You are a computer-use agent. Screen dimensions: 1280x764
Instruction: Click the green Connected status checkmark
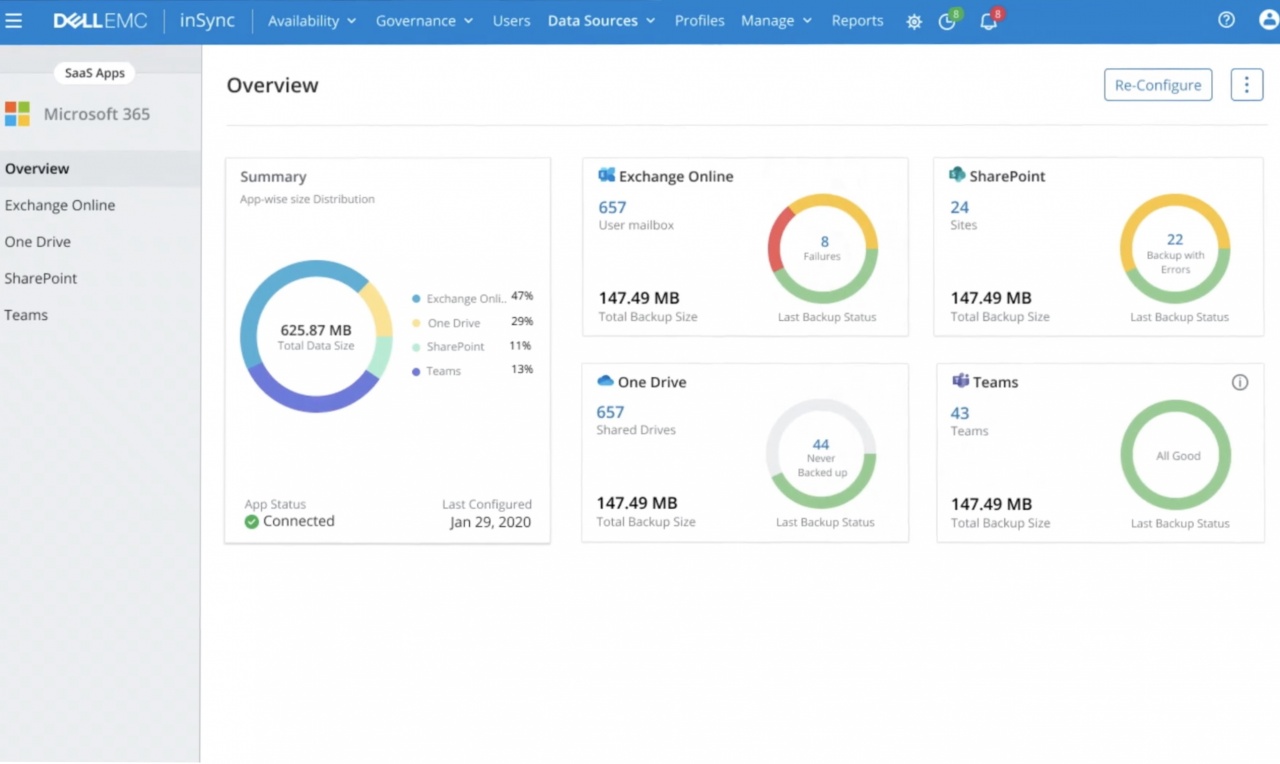click(252, 521)
